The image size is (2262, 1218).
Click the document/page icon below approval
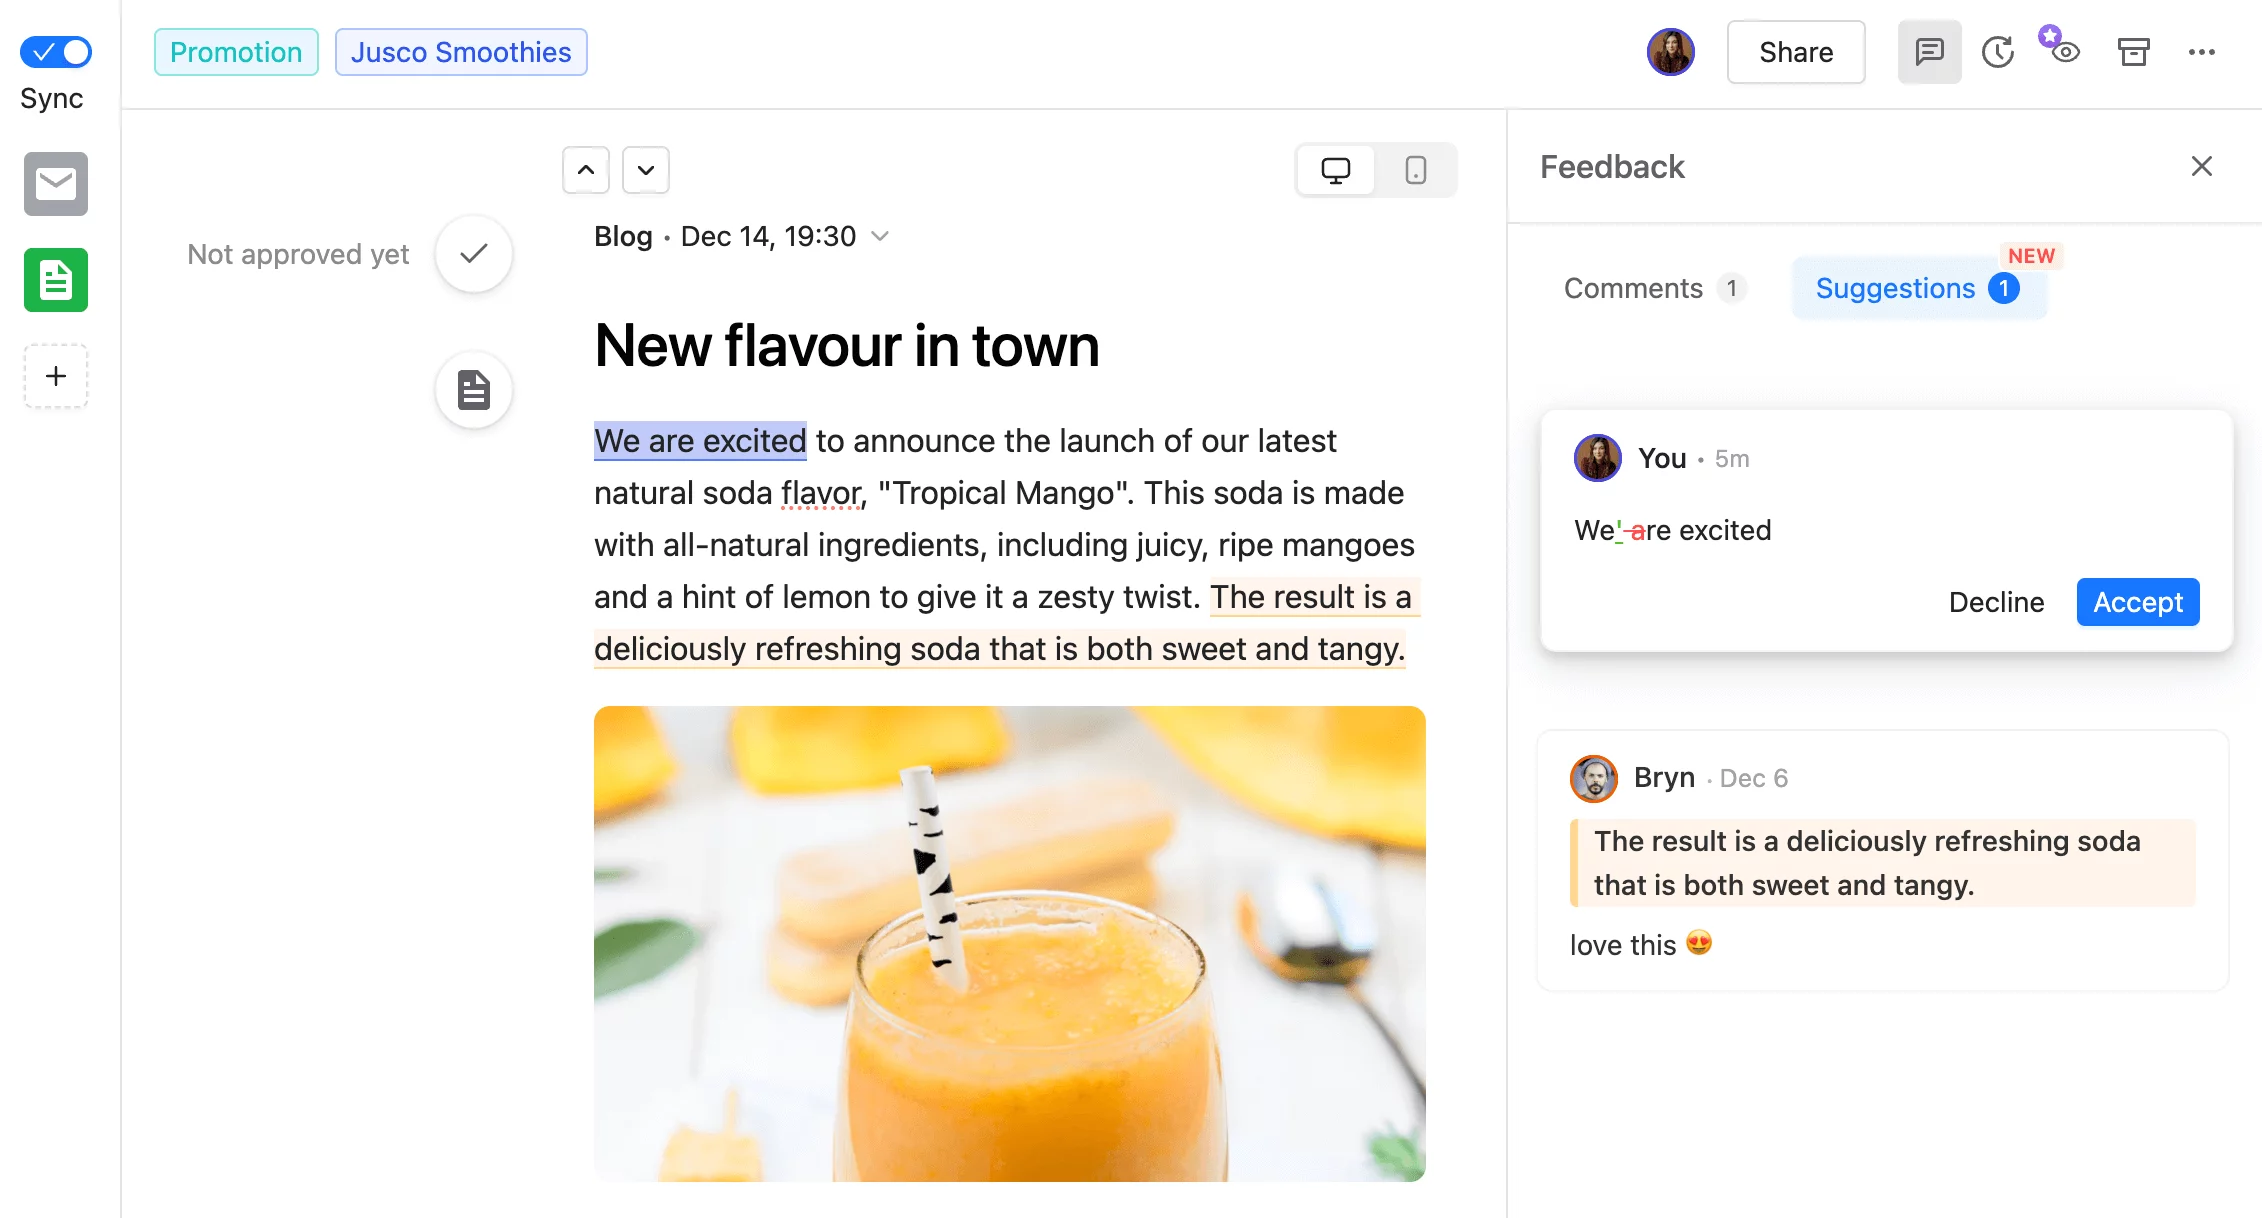[x=474, y=390]
